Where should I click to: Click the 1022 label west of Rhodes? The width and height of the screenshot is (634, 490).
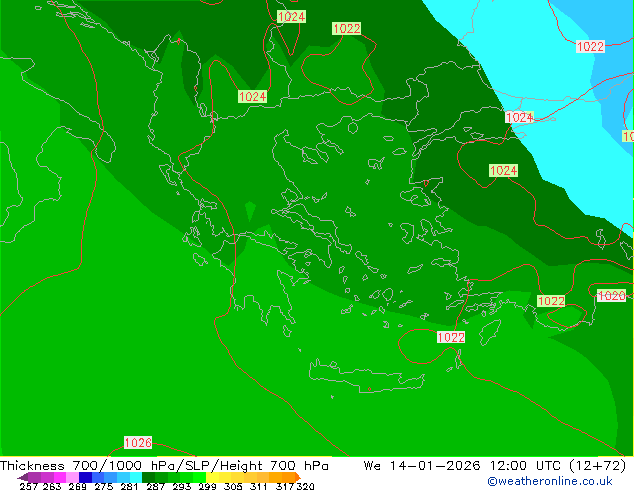[451, 337]
